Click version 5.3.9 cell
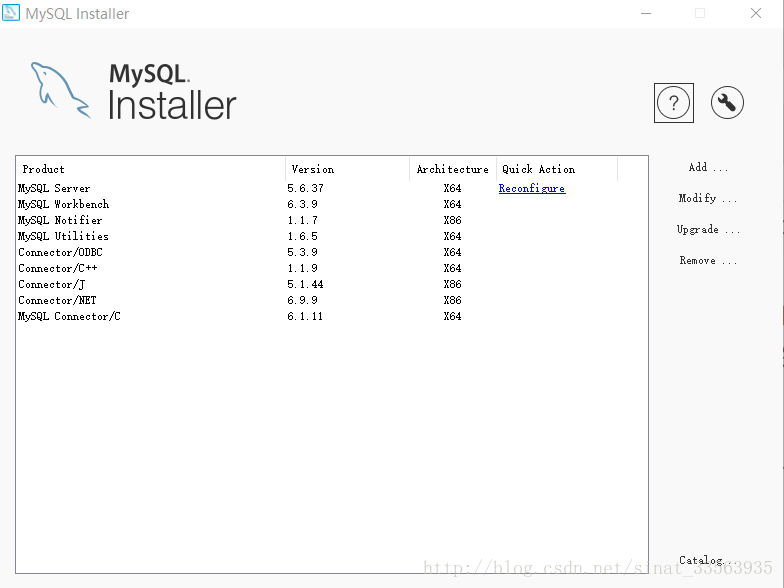The width and height of the screenshot is (784, 588). (x=302, y=252)
